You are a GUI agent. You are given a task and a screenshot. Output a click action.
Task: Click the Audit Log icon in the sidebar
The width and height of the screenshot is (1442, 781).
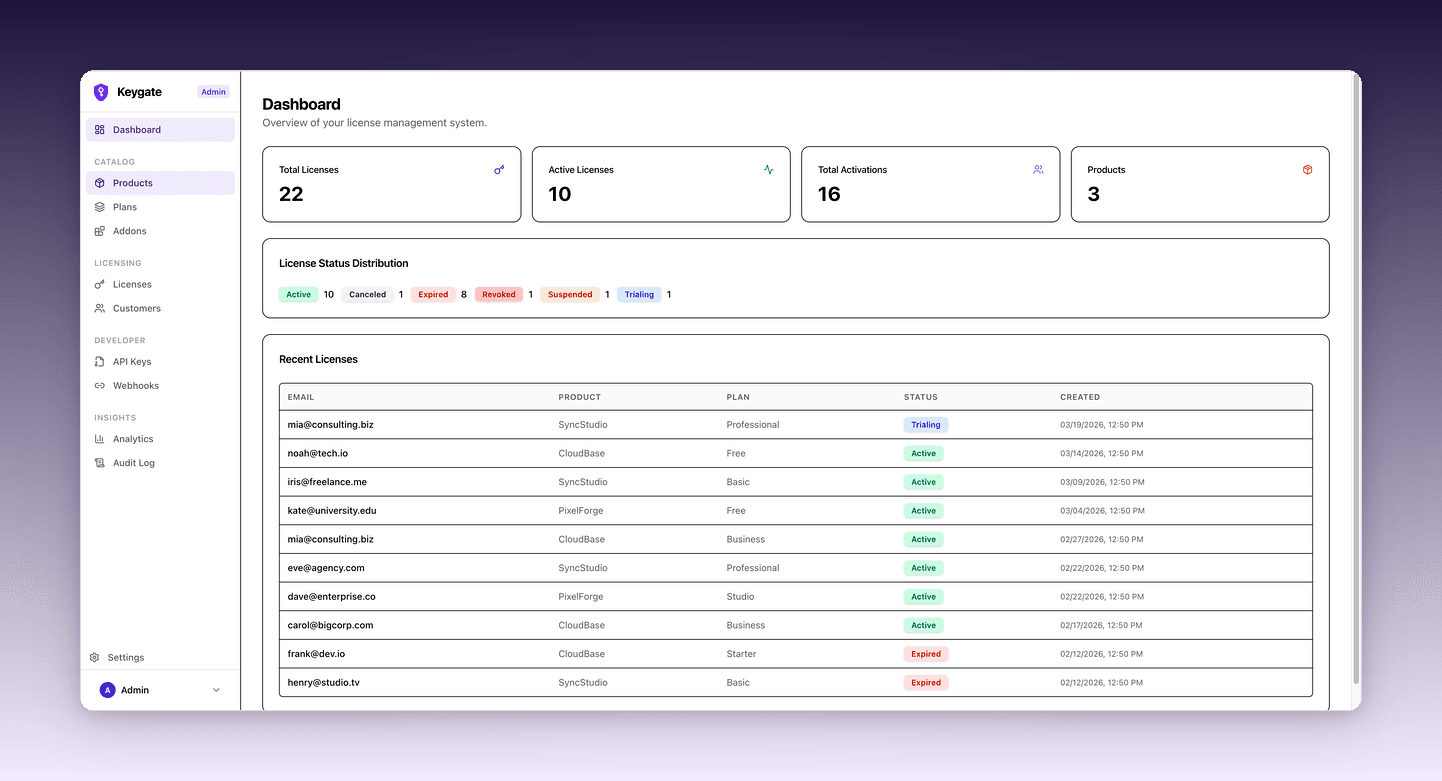coord(100,462)
